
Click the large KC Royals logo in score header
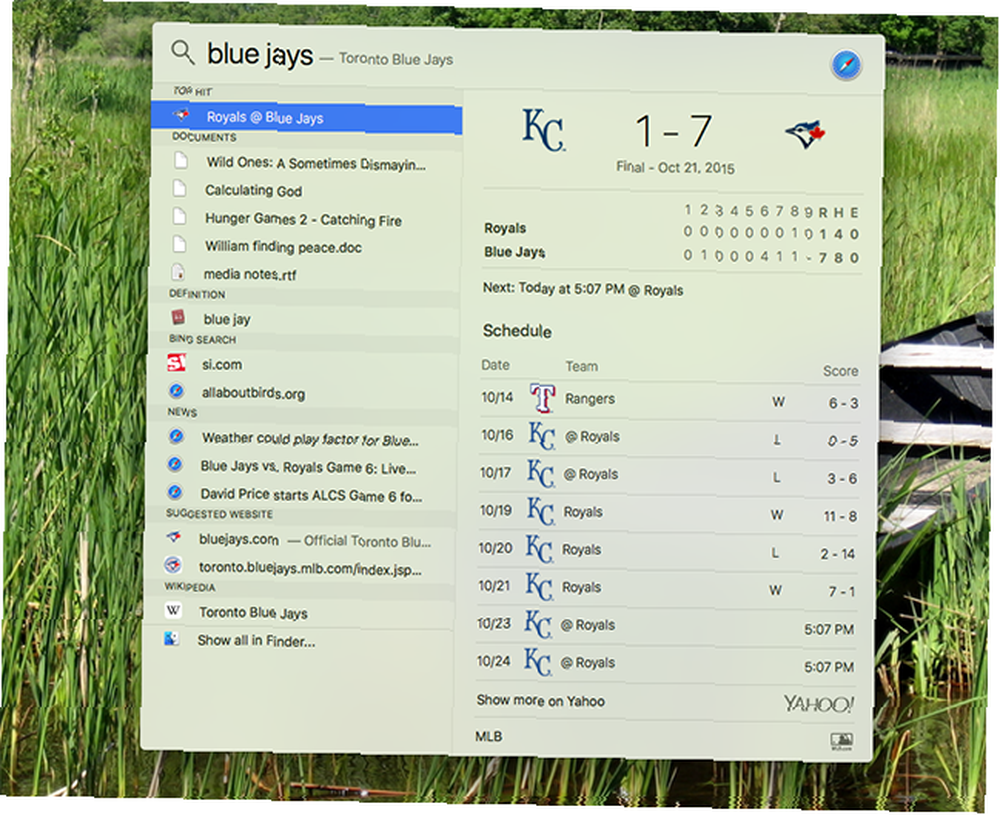point(543,130)
